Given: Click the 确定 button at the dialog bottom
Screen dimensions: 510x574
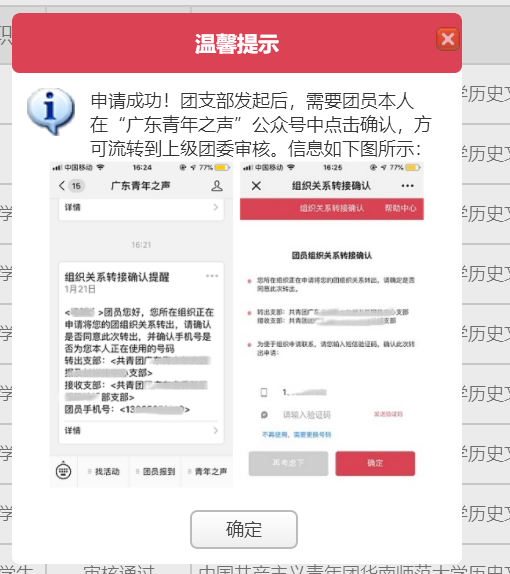Looking at the screenshot, I should 243,529.
